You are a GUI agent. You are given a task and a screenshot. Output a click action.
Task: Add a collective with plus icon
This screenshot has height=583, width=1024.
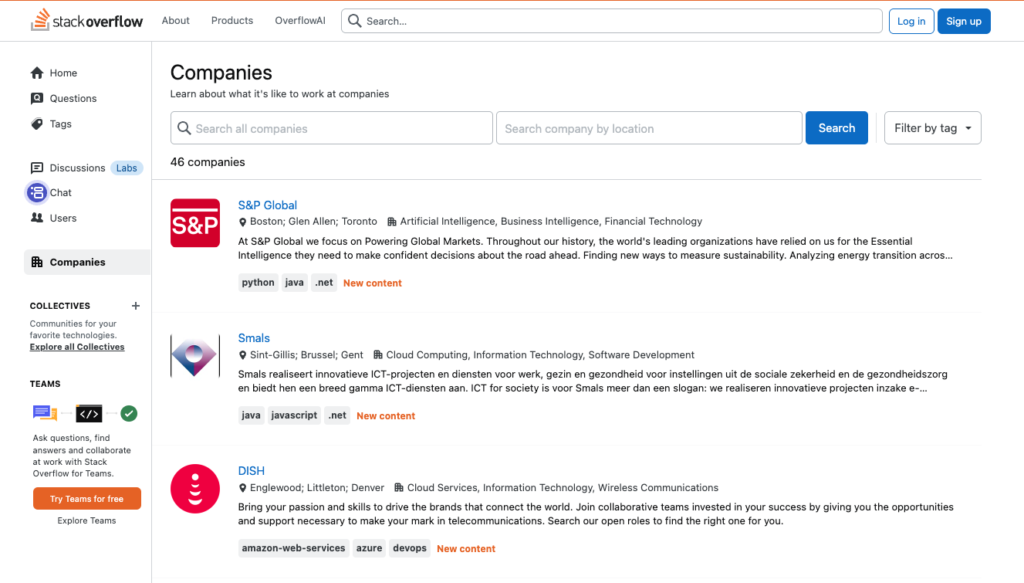pyautogui.click(x=136, y=306)
